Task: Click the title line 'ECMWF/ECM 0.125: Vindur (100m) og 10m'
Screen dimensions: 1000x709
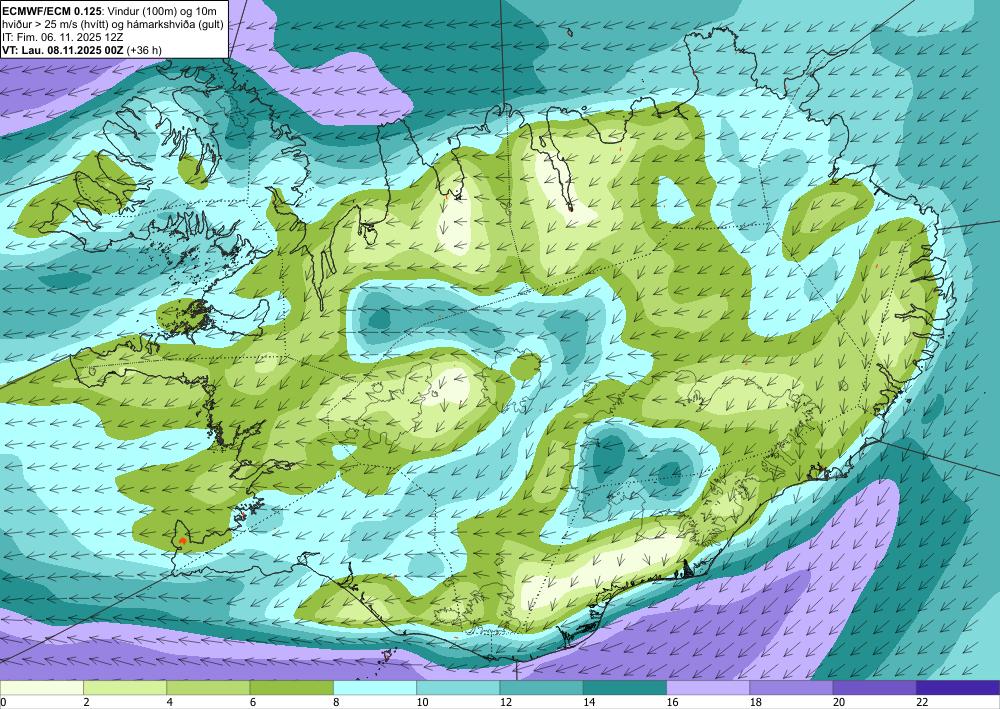Action: [109, 10]
